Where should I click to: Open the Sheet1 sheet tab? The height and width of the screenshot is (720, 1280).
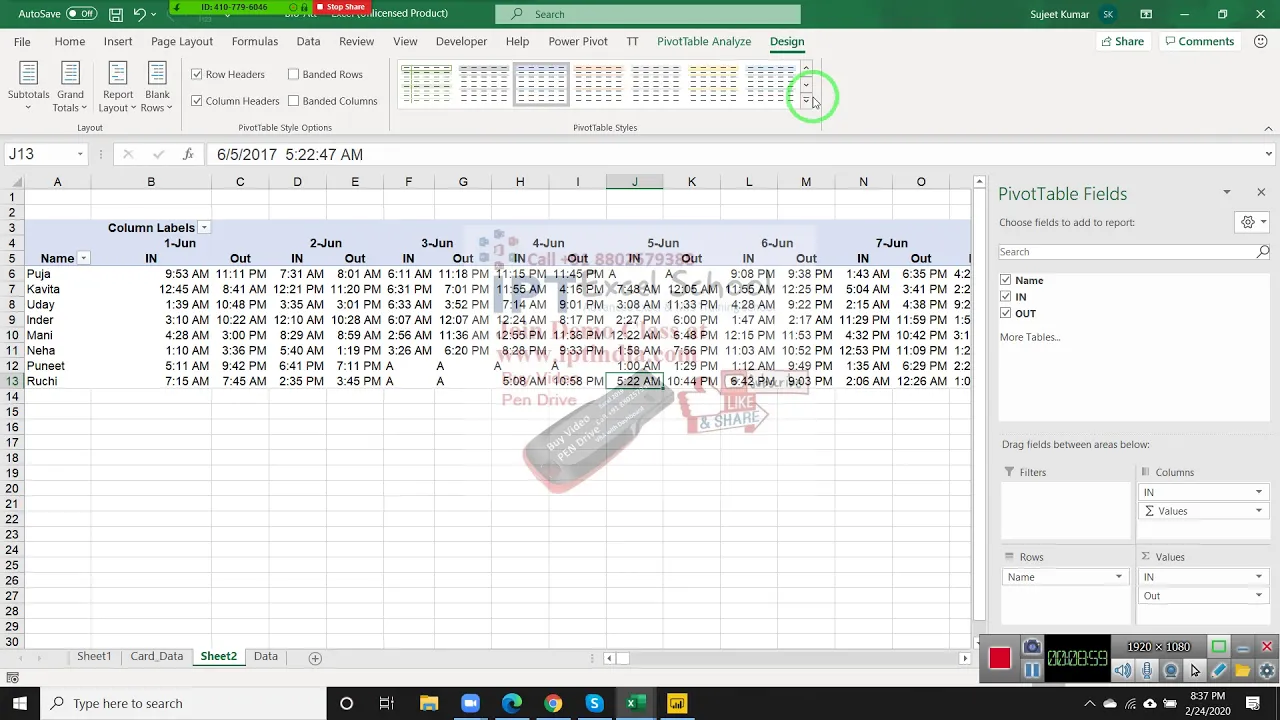[x=94, y=657]
